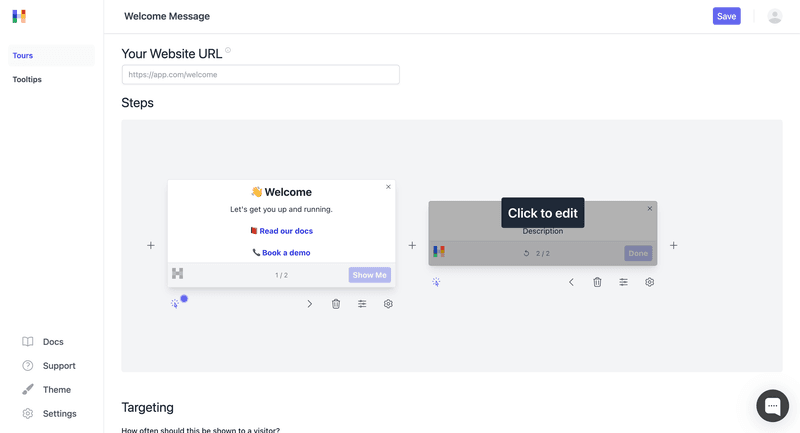This screenshot has height=433, width=800.
Task: Open the Tooltips section
Action: pos(27,79)
